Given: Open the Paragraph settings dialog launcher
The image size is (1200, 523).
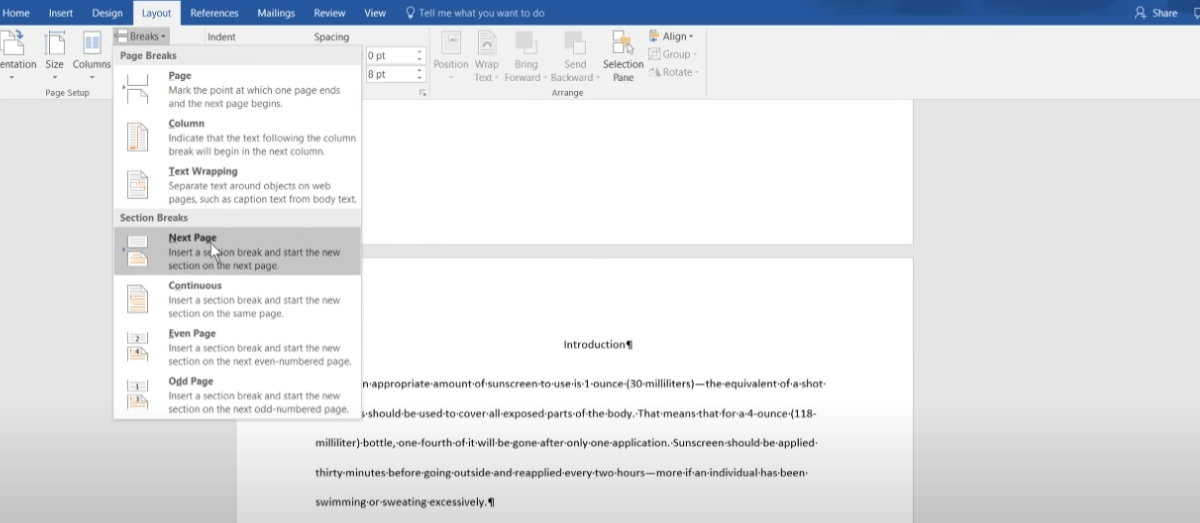Looking at the screenshot, I should (x=423, y=92).
